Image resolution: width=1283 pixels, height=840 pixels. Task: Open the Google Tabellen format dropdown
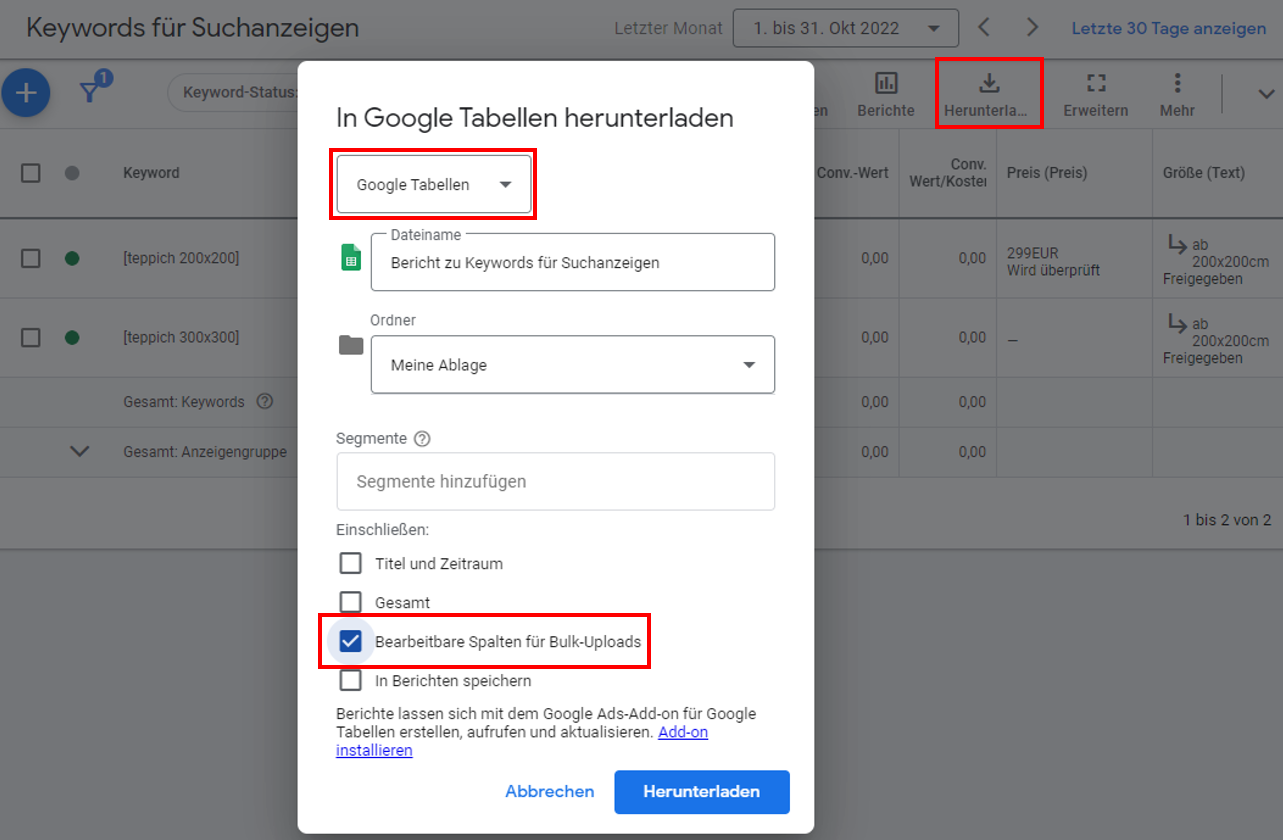click(434, 184)
